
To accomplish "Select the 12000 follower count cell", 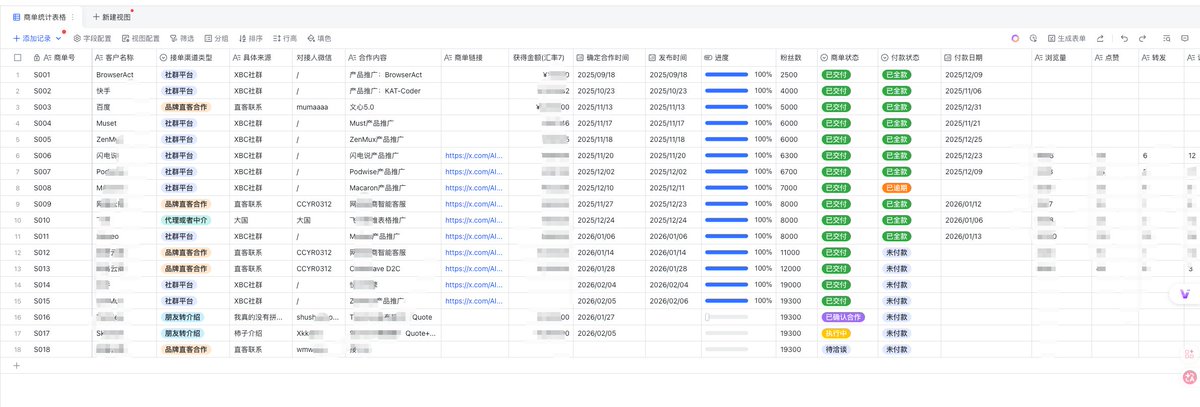I will pyautogui.click(x=796, y=269).
